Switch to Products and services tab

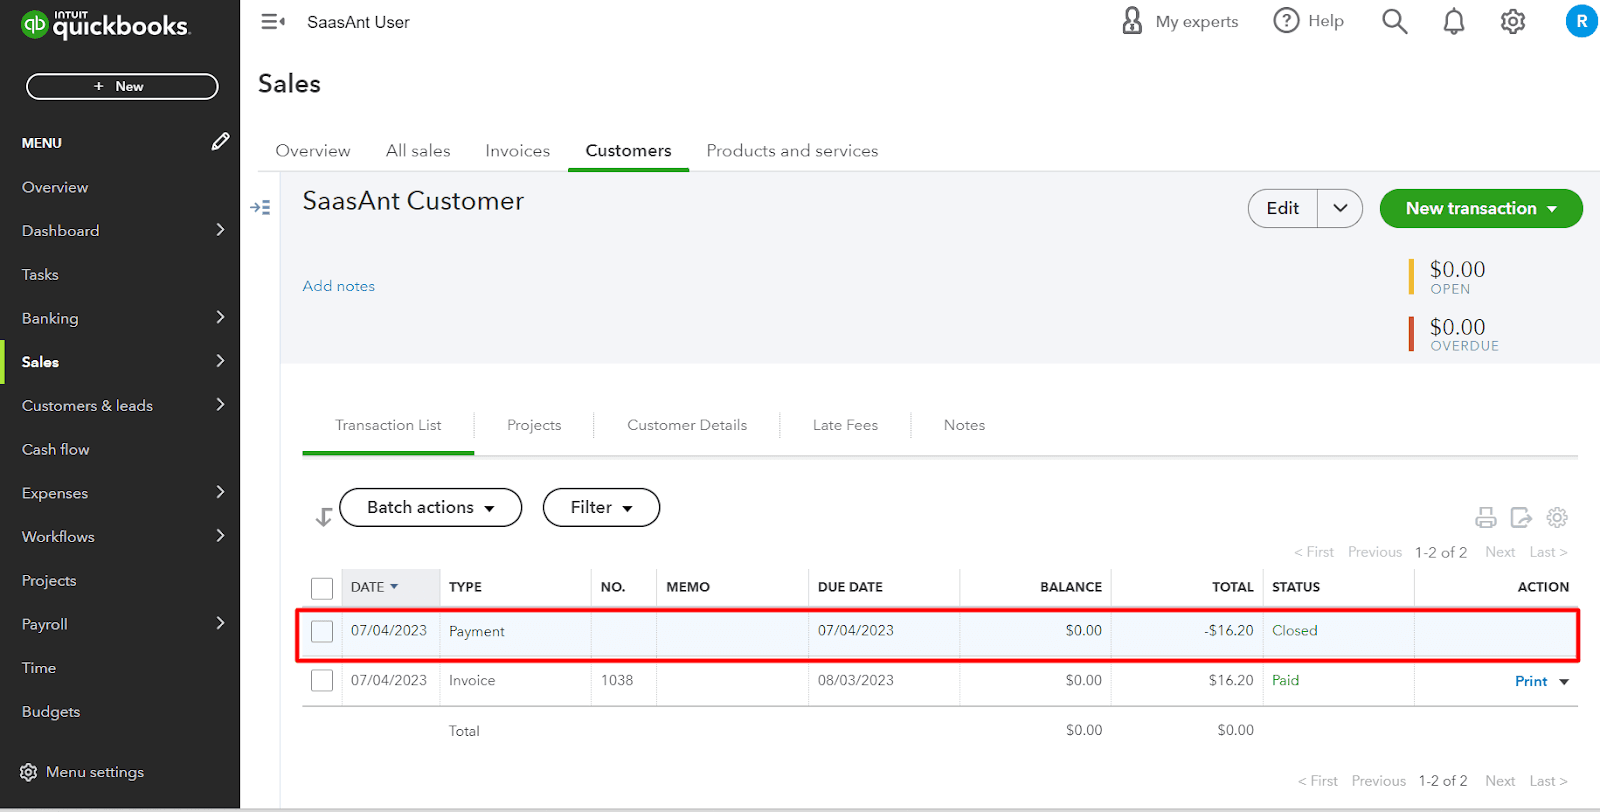pos(792,151)
